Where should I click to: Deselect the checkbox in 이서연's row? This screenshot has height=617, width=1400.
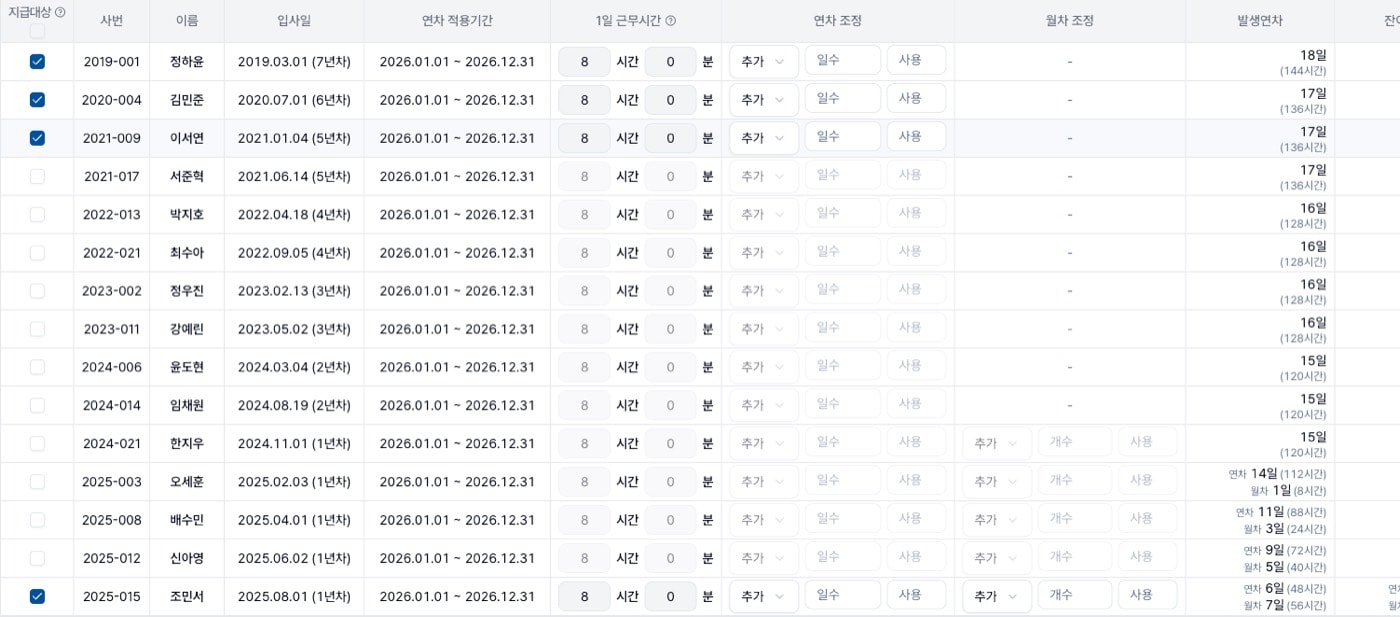[x=37, y=138]
